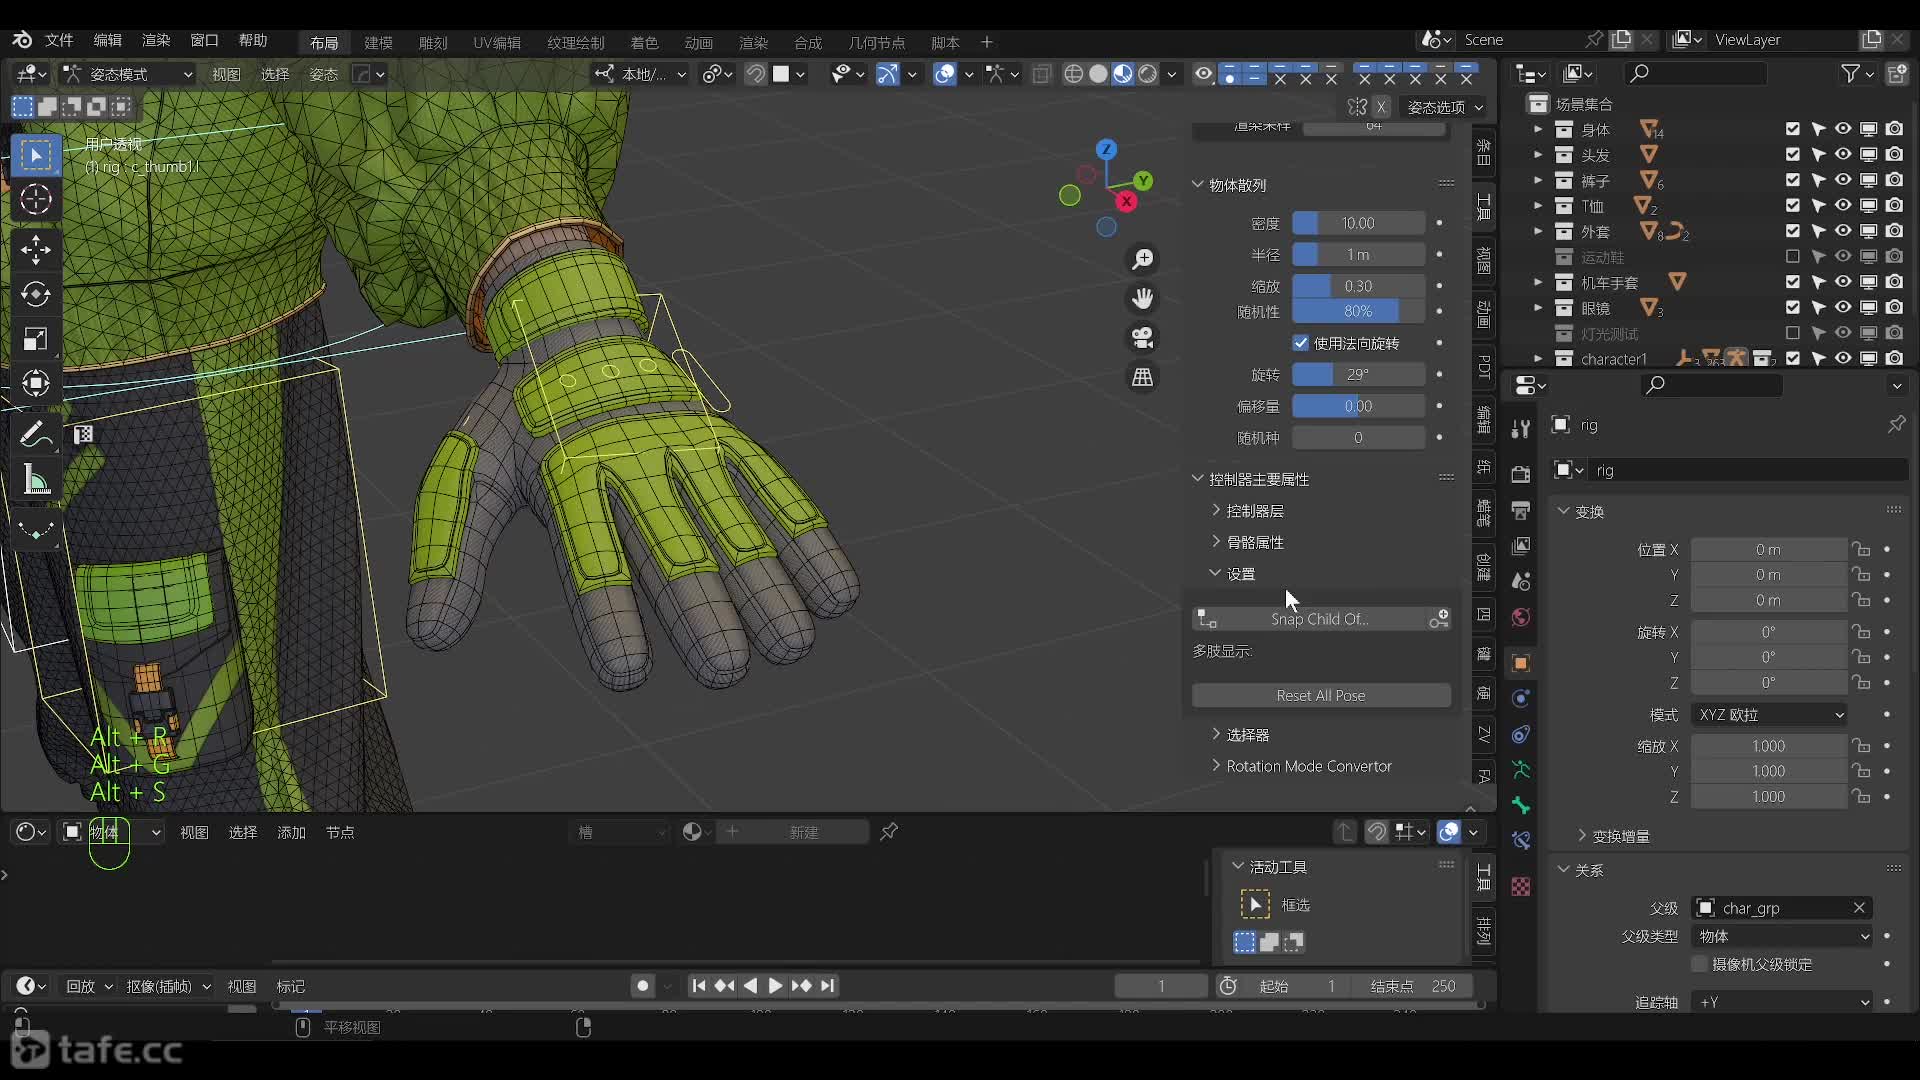Hide the 头发 collection in viewport
The image size is (1920, 1080).
pyautogui.click(x=1843, y=154)
